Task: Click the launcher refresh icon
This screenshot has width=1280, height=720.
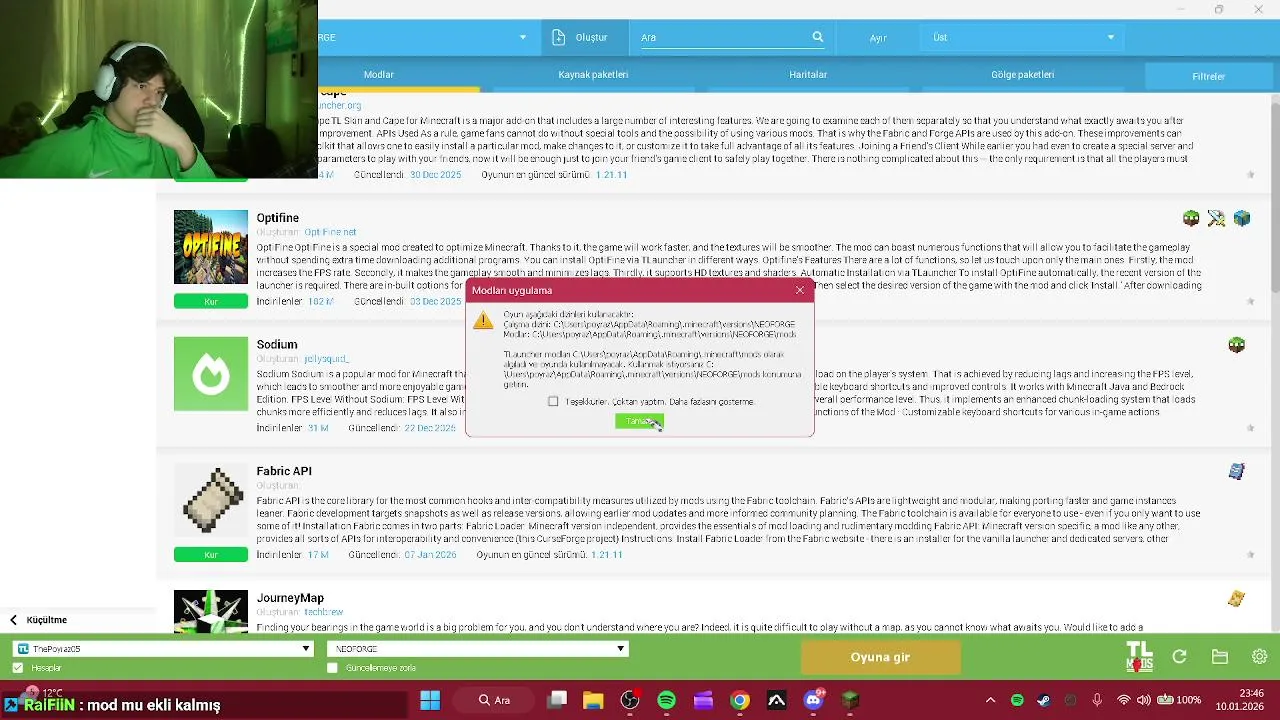Action: point(1179,657)
